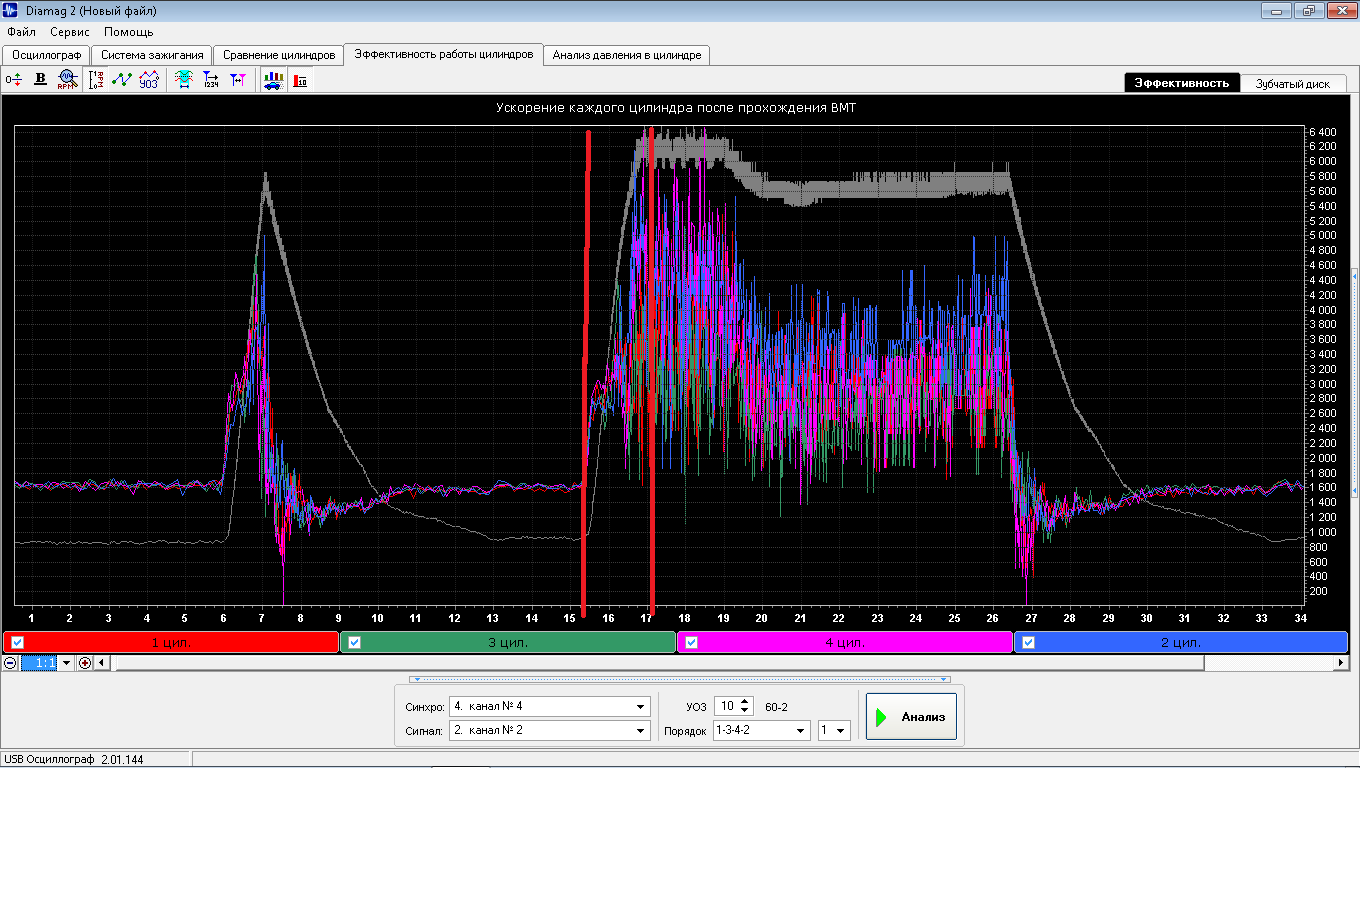Click the cyan envelope smoothing icon

(x=184, y=80)
